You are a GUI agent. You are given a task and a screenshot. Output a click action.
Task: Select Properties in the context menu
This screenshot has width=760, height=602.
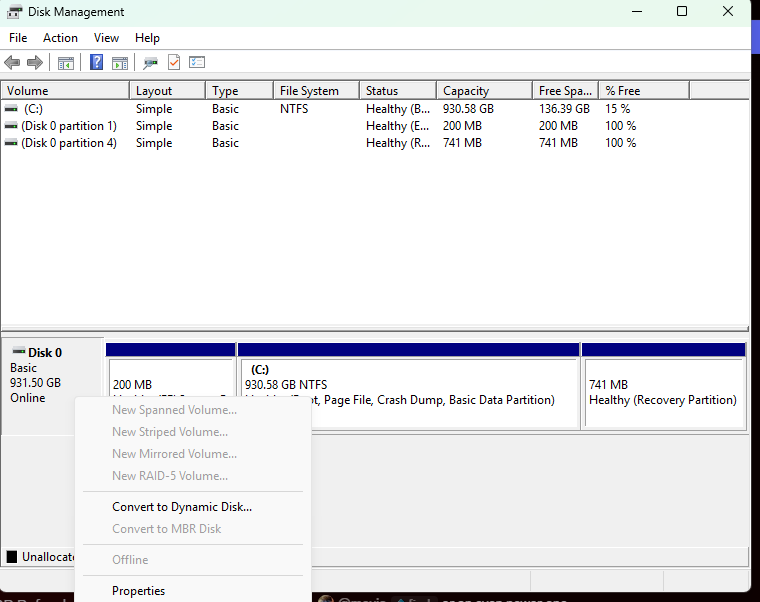[193, 591]
